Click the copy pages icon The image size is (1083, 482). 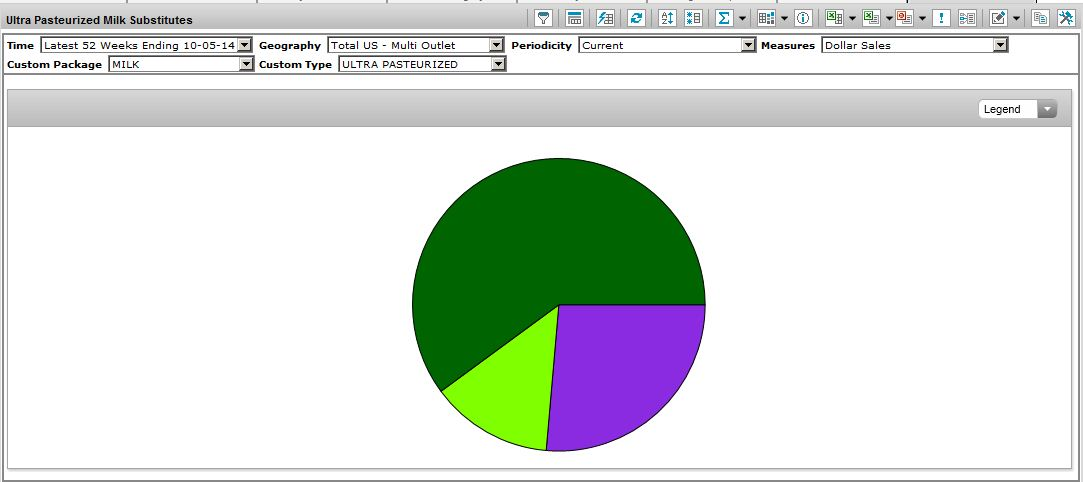point(1040,18)
